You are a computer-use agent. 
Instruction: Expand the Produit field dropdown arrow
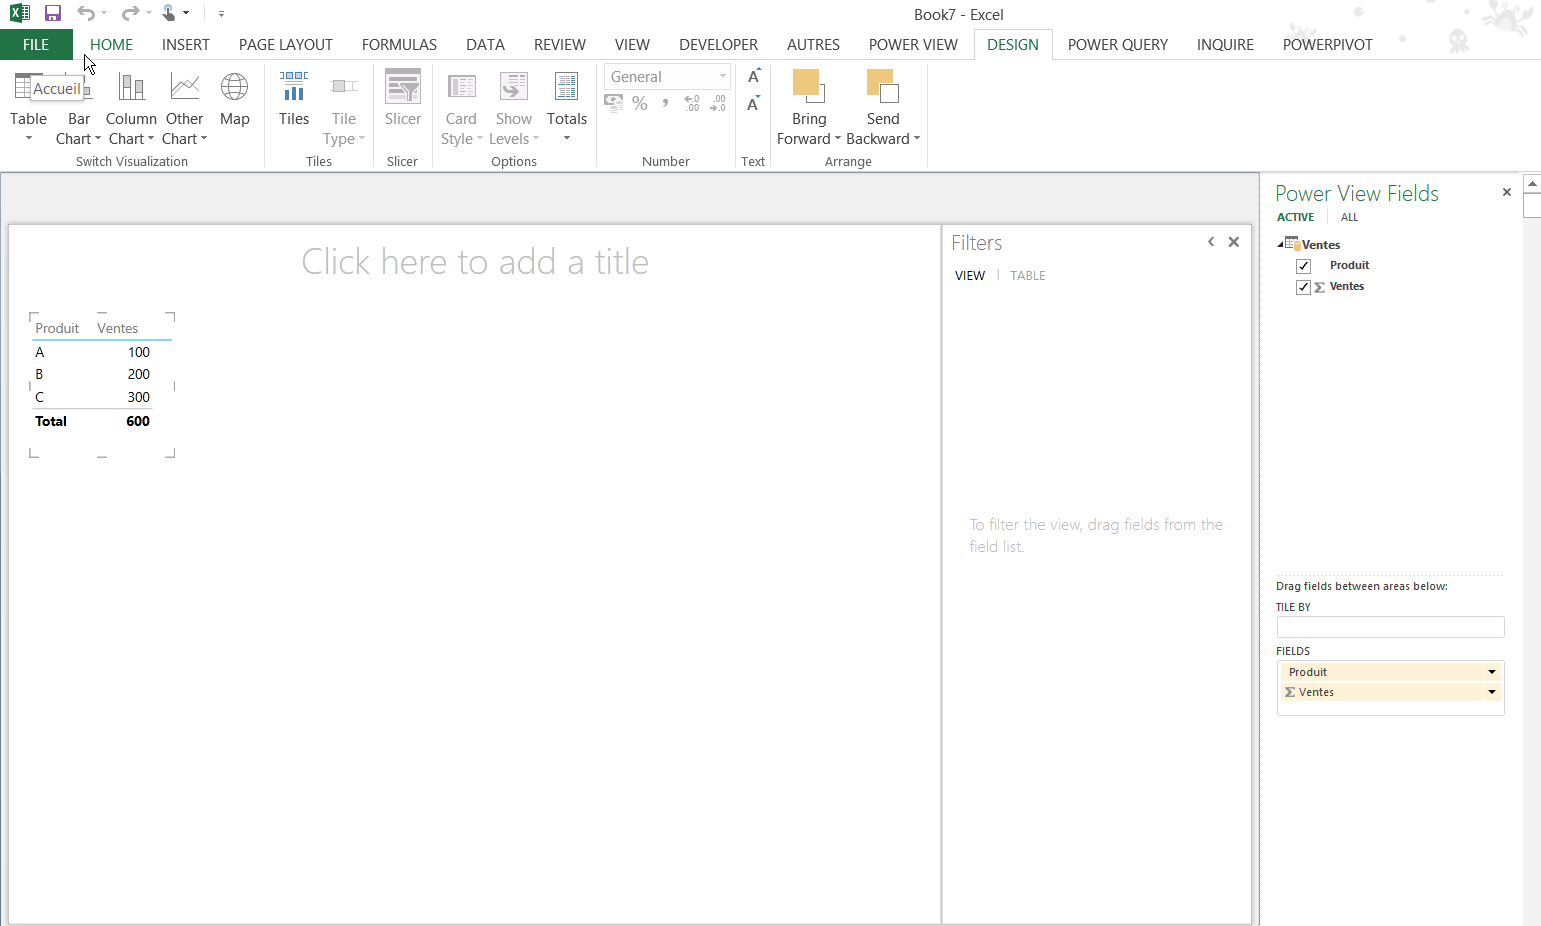tap(1492, 672)
